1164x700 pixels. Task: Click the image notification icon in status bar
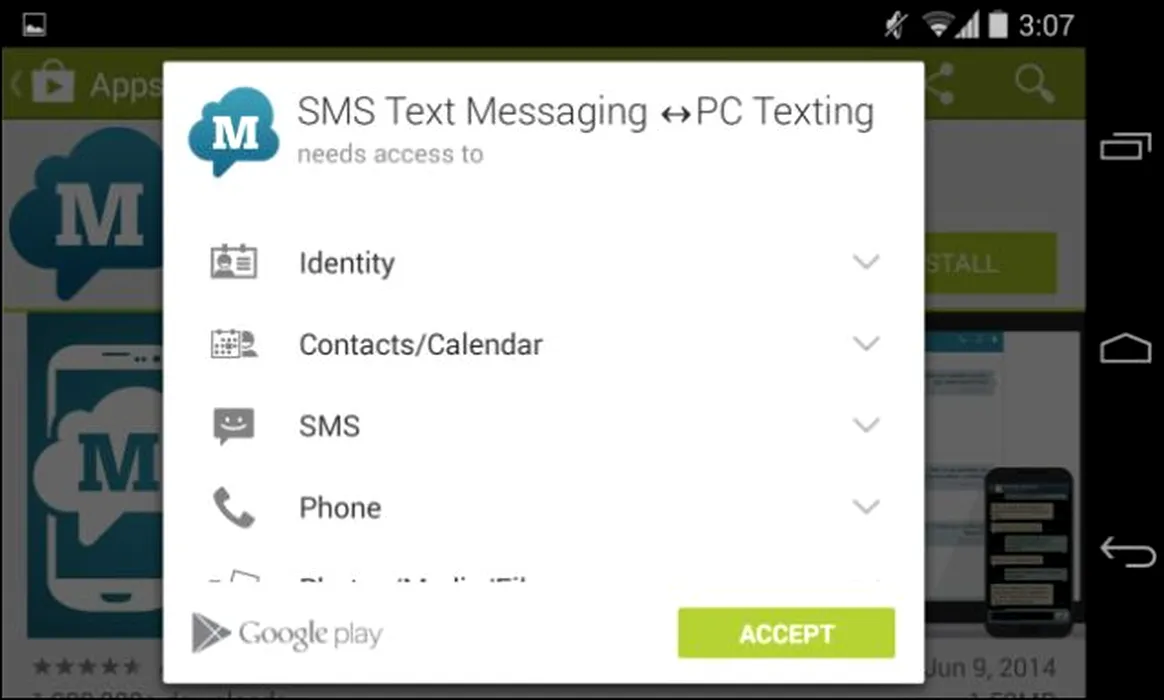(x=34, y=24)
